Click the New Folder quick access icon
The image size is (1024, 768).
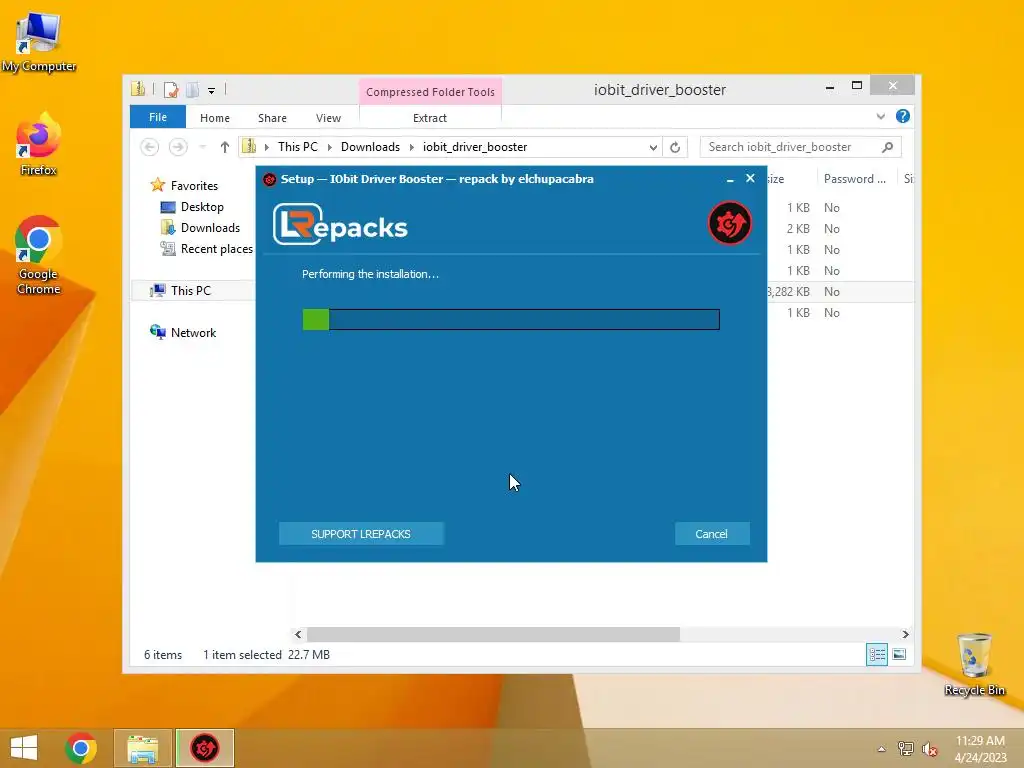coord(192,89)
